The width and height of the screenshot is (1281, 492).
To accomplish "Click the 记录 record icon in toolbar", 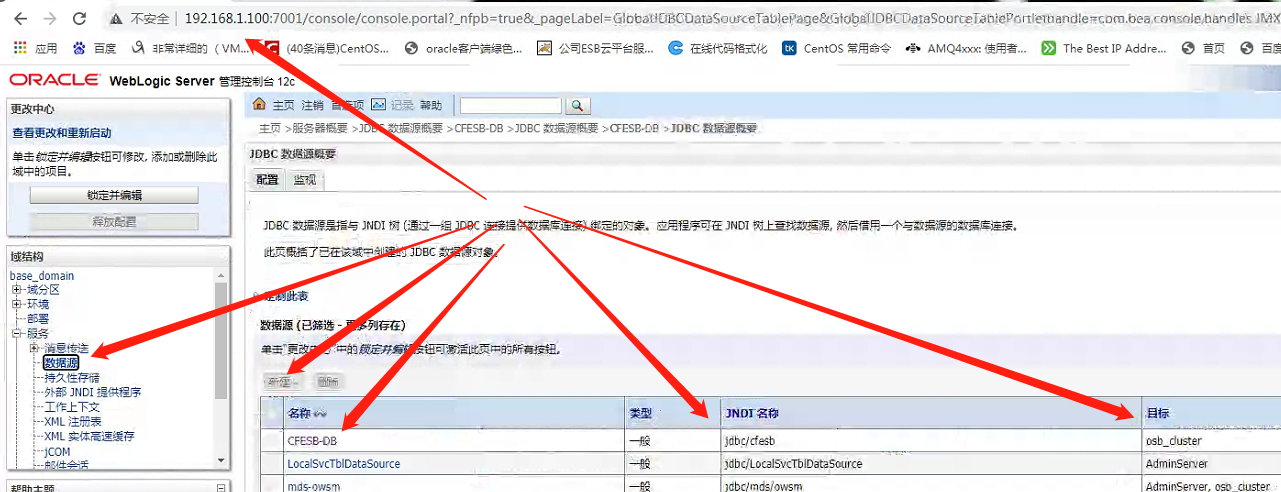I will pos(379,104).
